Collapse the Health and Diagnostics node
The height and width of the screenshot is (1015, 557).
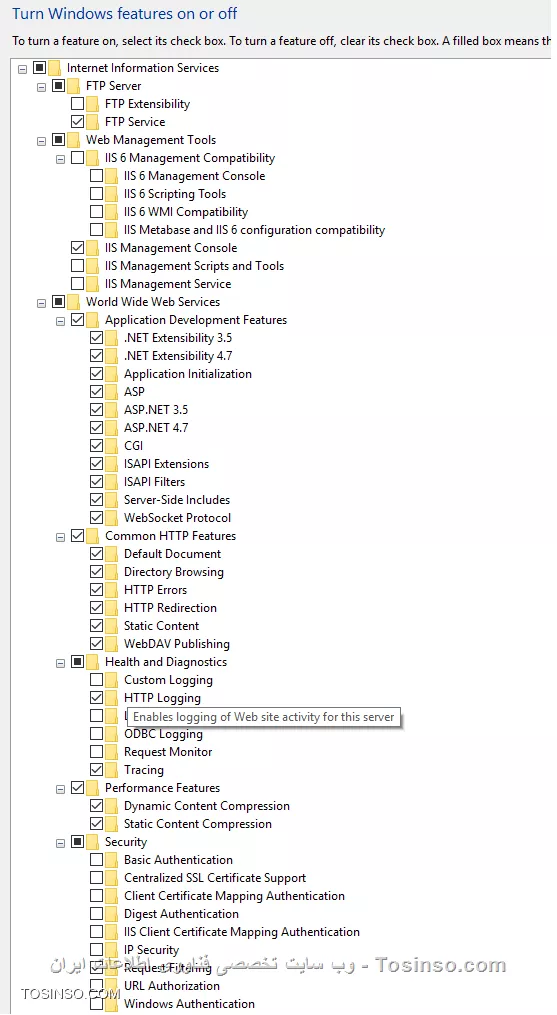[x=60, y=663]
